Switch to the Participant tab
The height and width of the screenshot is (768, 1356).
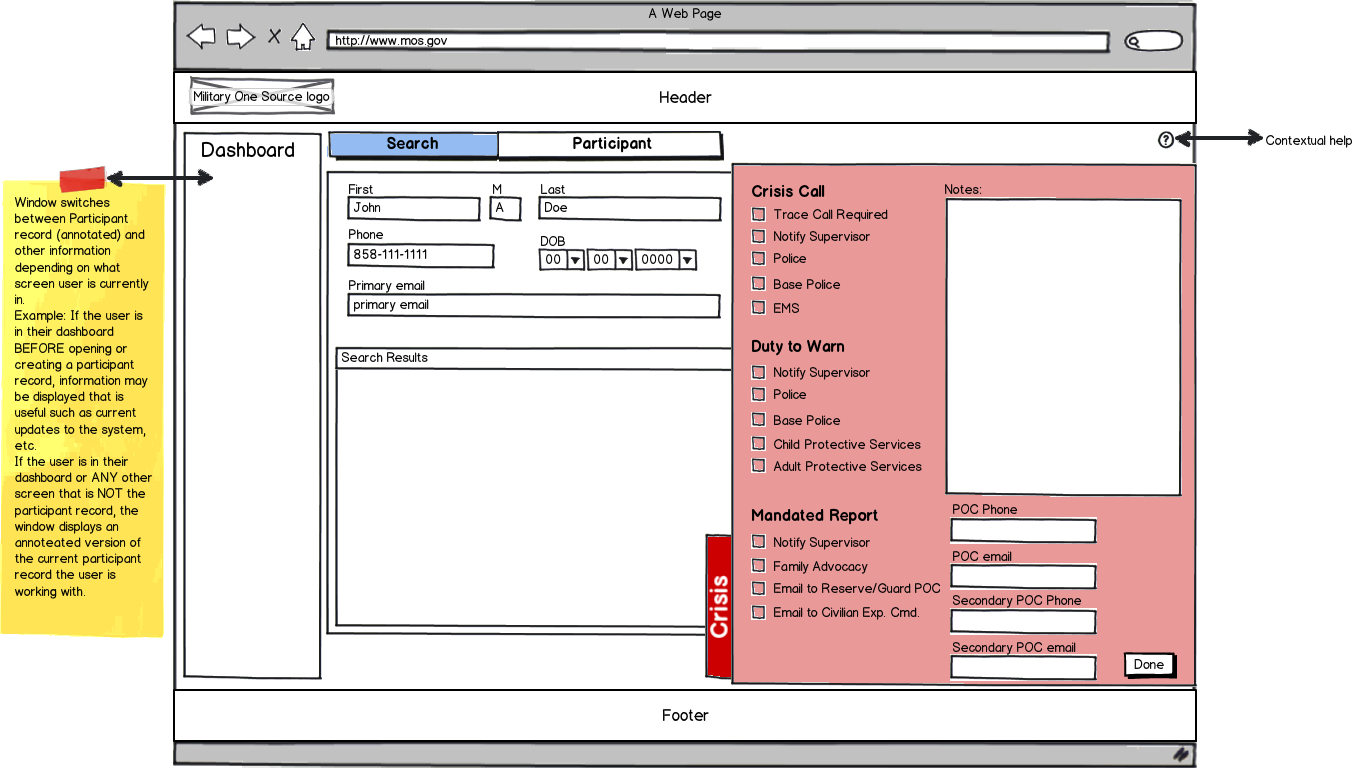point(611,144)
